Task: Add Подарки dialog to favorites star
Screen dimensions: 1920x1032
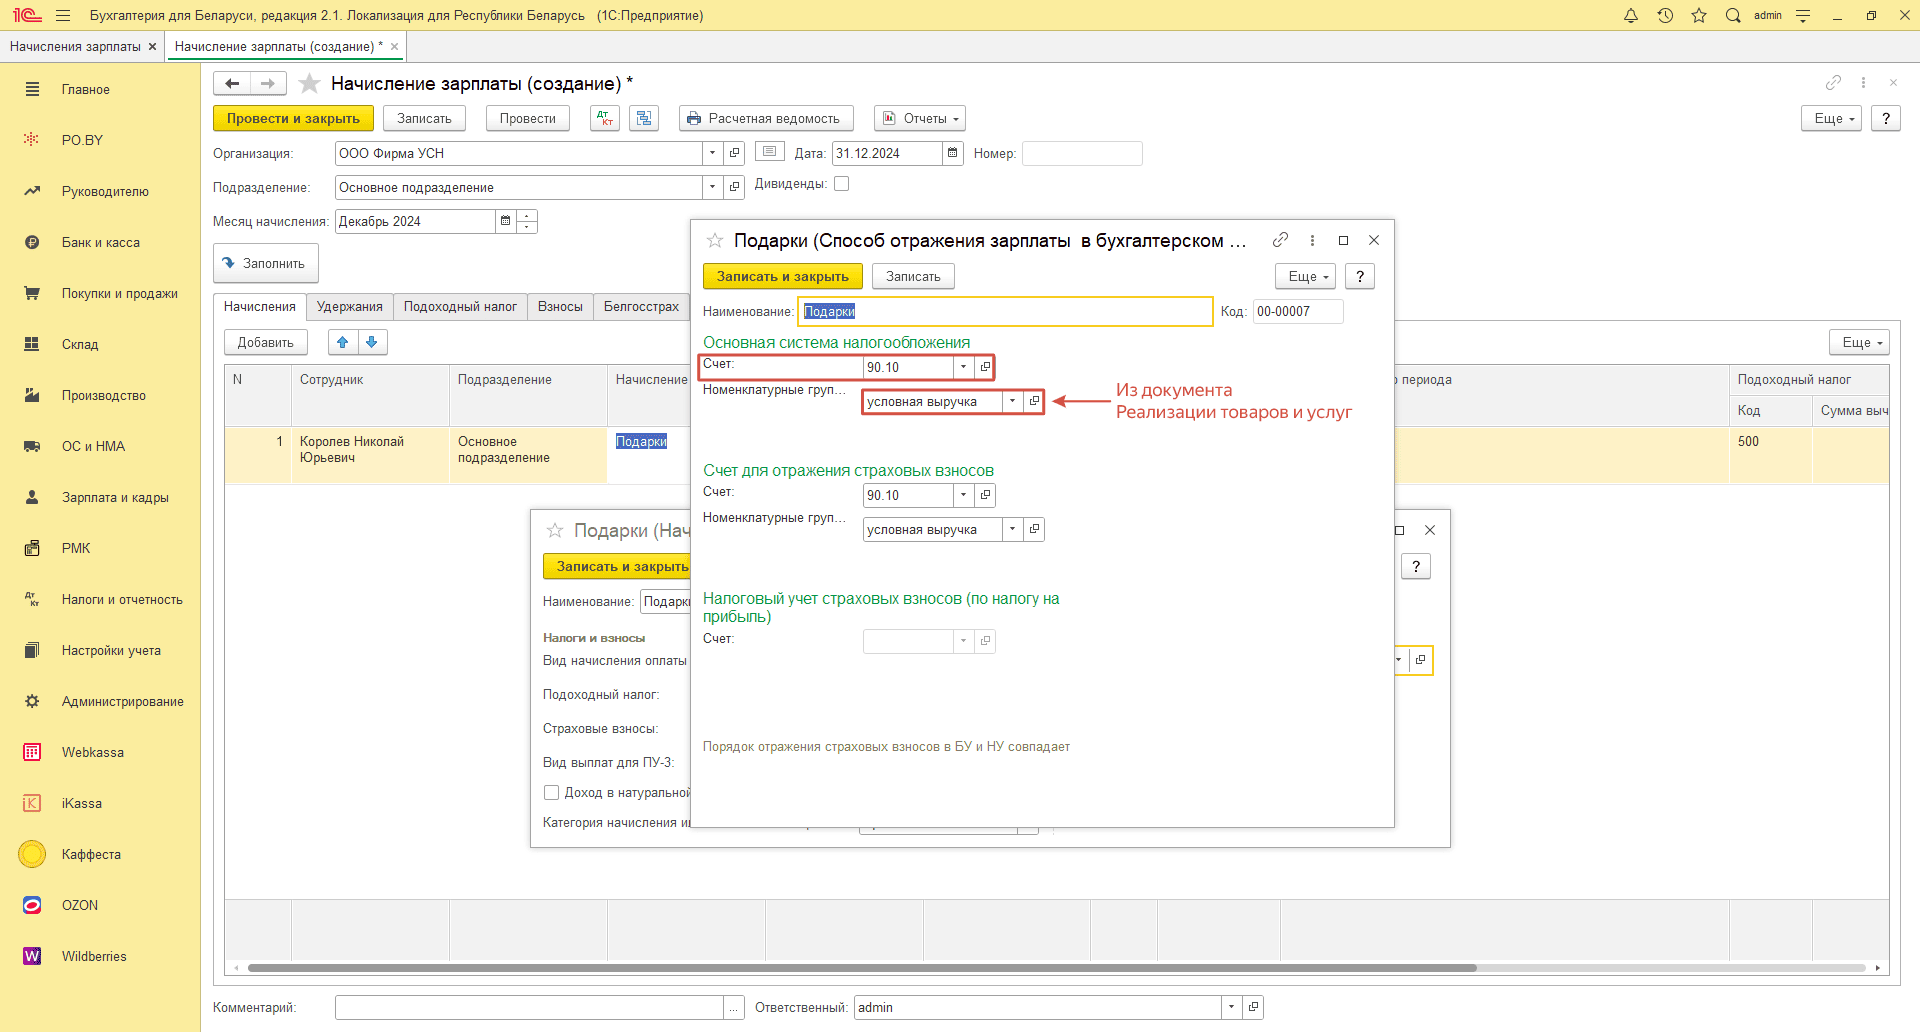Action: (x=715, y=240)
